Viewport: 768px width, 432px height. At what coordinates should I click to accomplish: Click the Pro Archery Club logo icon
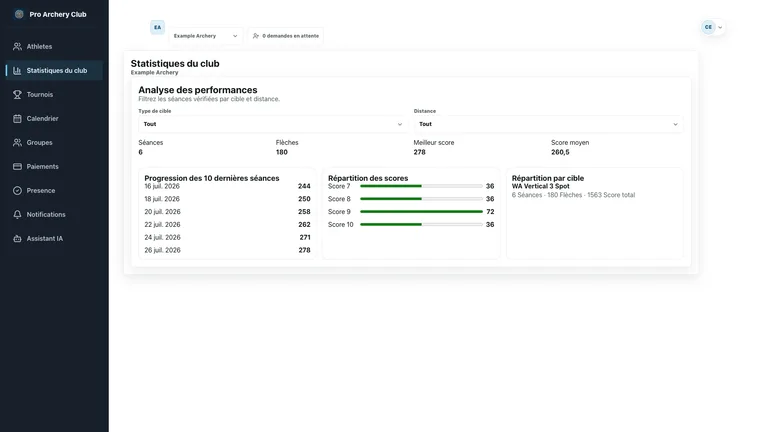point(19,14)
